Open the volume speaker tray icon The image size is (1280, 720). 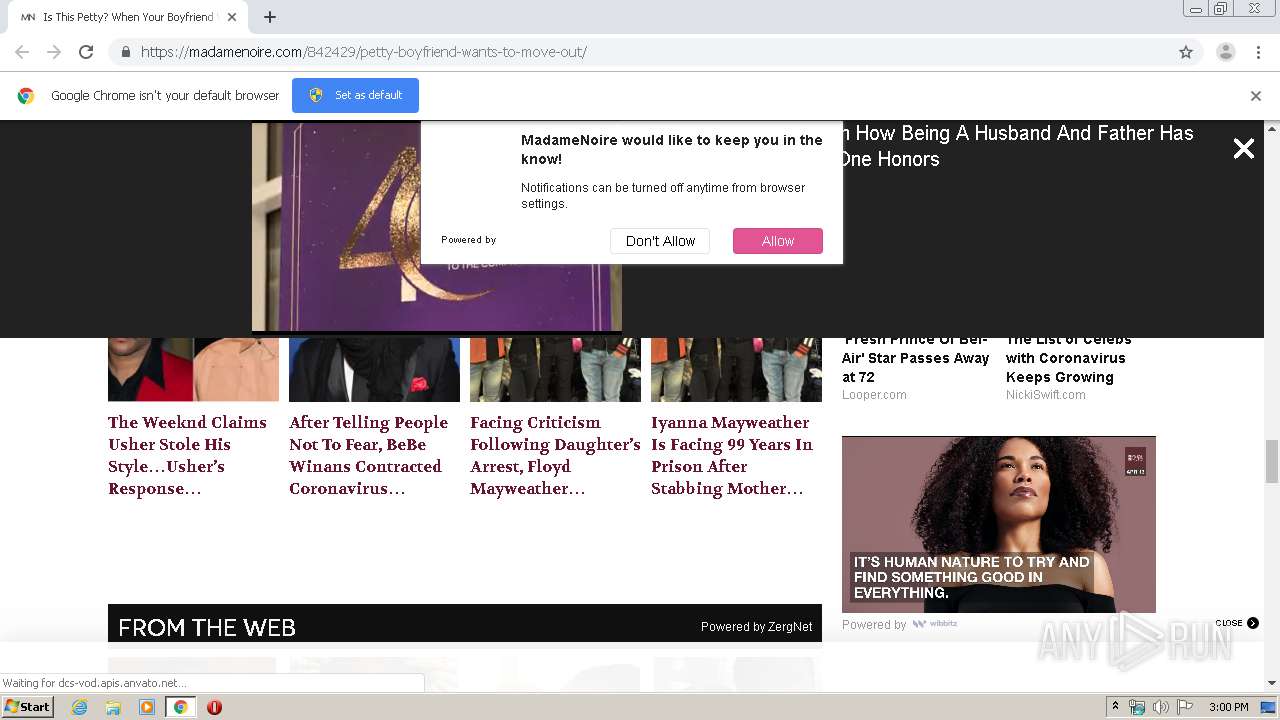[1160, 707]
